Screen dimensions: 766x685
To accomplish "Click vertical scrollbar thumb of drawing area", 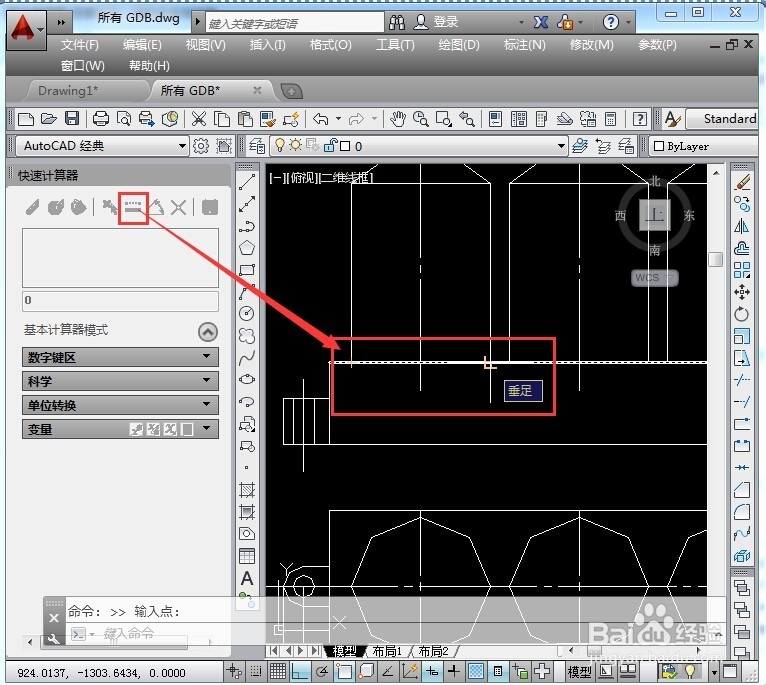I will 715,259.
